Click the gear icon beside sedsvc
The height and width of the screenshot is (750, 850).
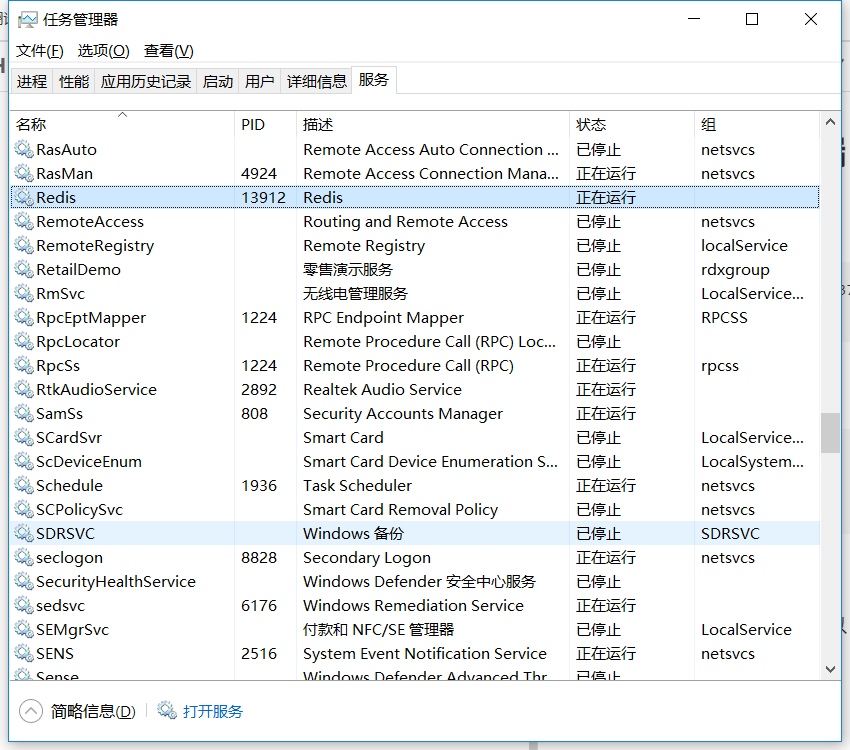pos(24,605)
